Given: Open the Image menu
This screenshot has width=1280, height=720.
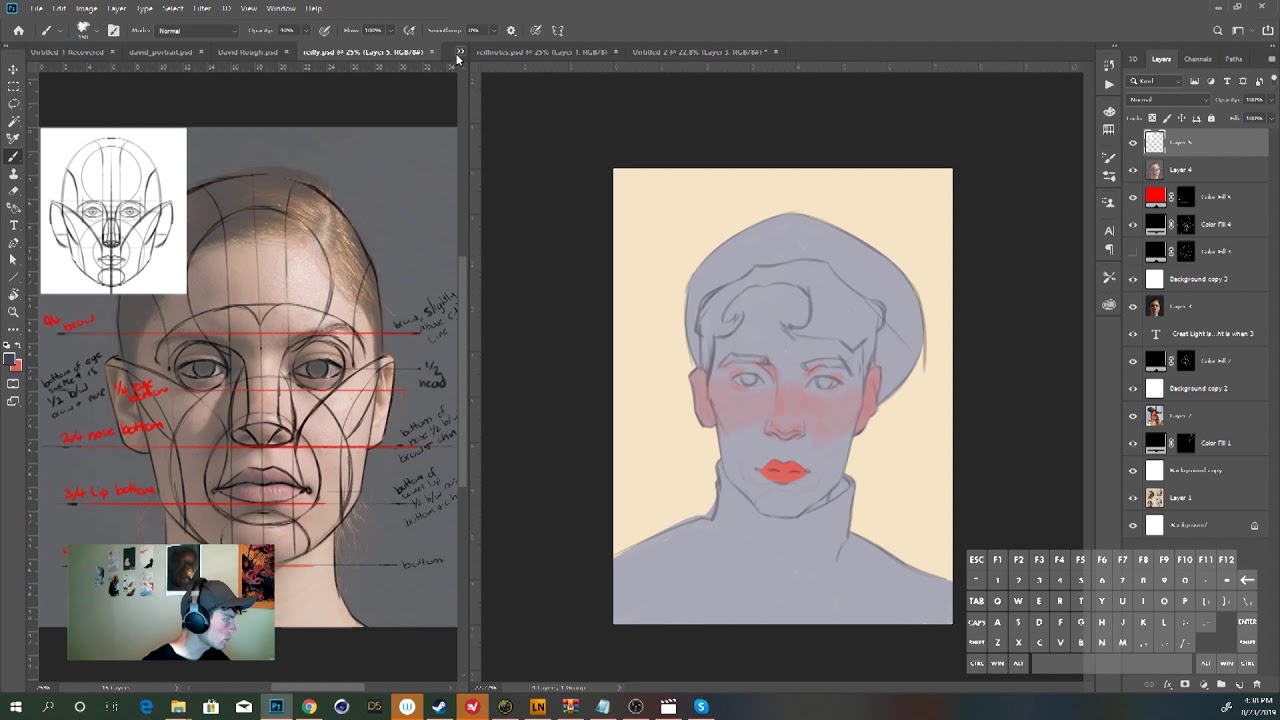Looking at the screenshot, I should [x=86, y=8].
